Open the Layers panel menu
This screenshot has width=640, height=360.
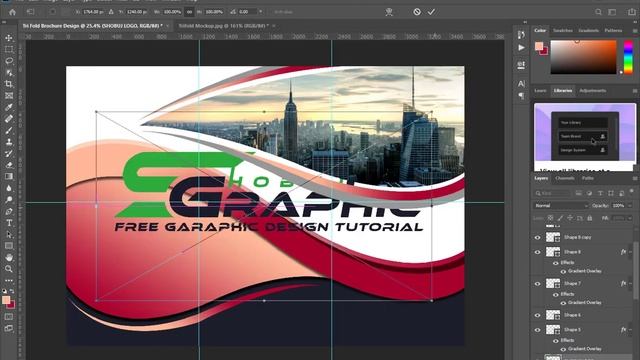coord(635,178)
